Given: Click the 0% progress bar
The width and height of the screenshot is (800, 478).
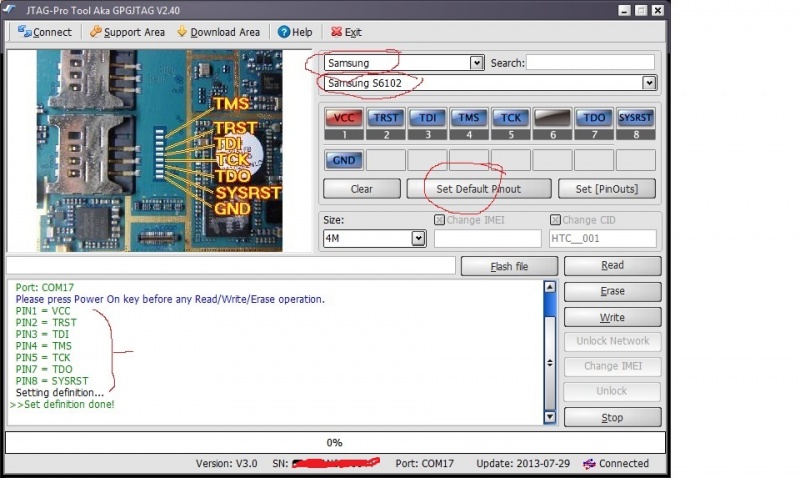Looking at the screenshot, I should [x=335, y=442].
